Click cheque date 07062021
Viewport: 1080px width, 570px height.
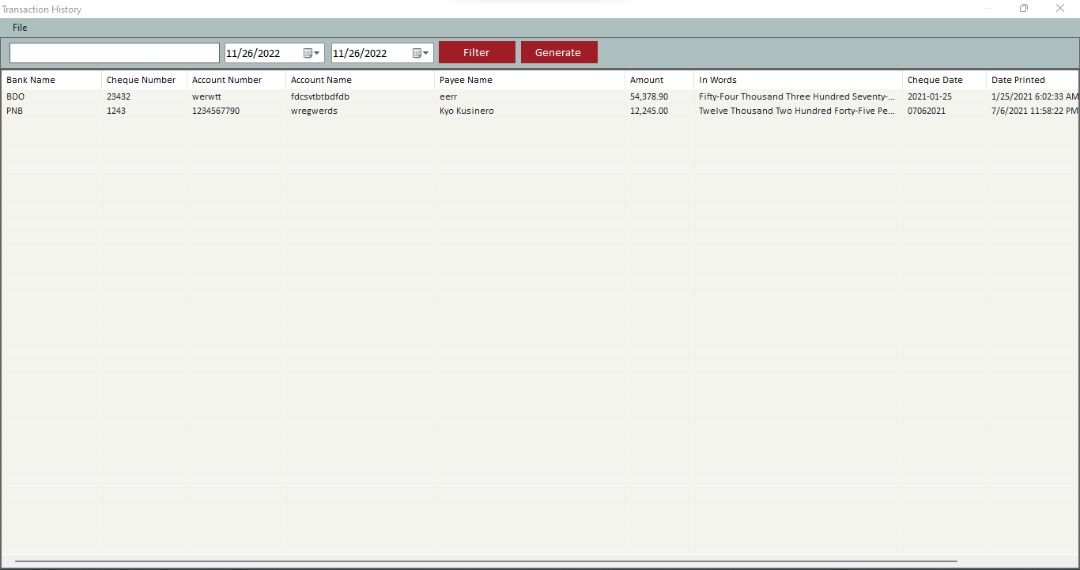[926, 111]
